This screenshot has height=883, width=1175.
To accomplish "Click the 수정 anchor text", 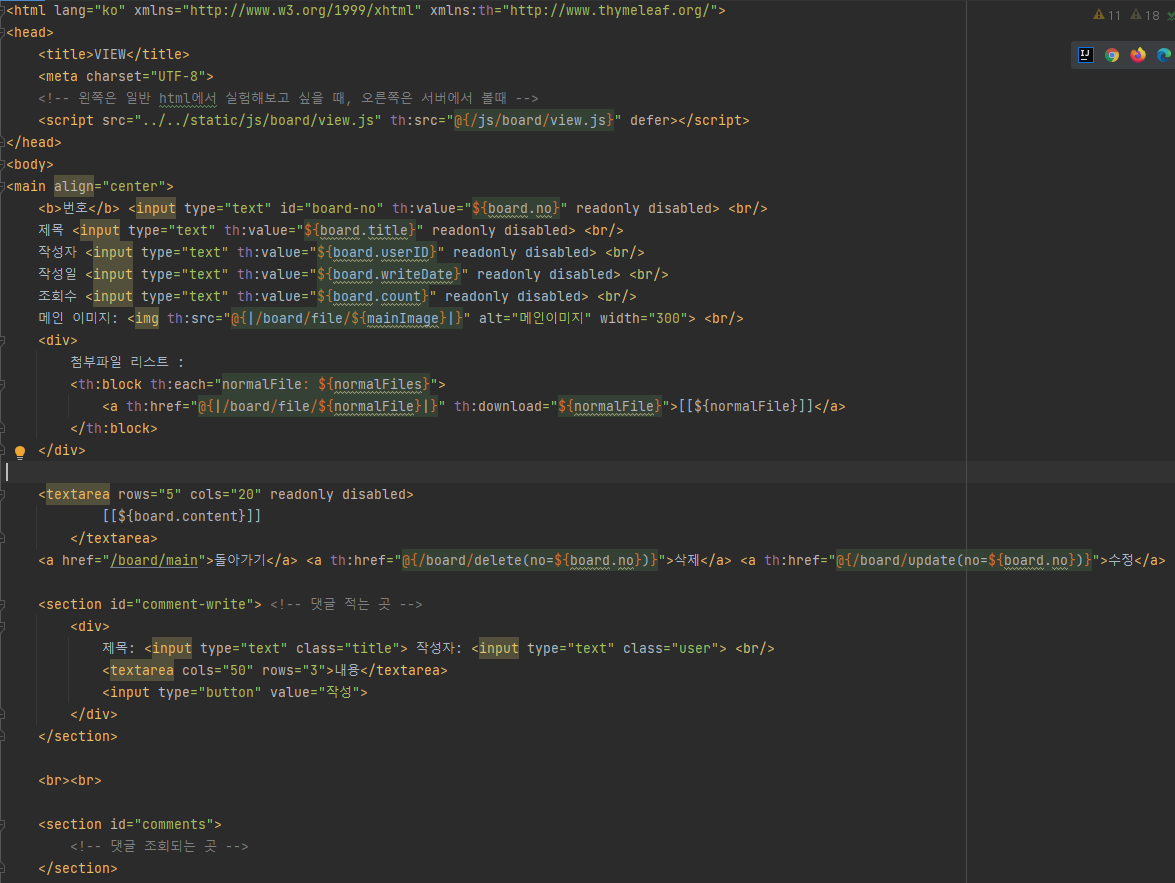I will 1121,561.
